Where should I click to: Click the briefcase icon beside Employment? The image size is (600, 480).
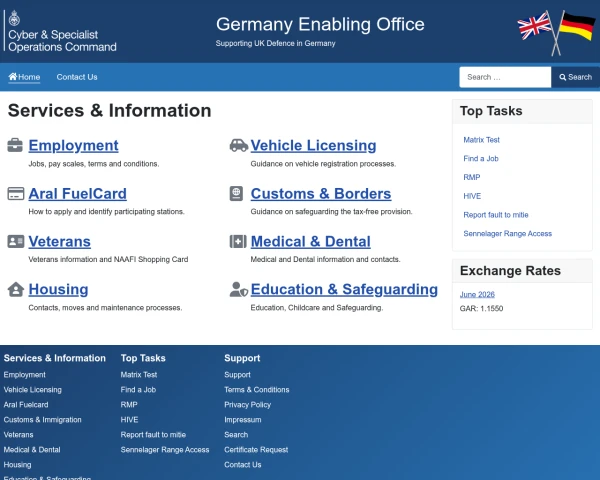point(15,145)
